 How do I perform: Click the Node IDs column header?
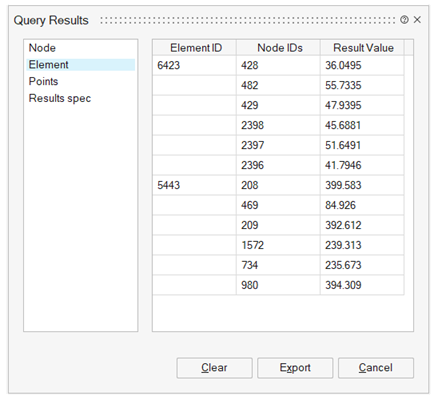point(279,48)
